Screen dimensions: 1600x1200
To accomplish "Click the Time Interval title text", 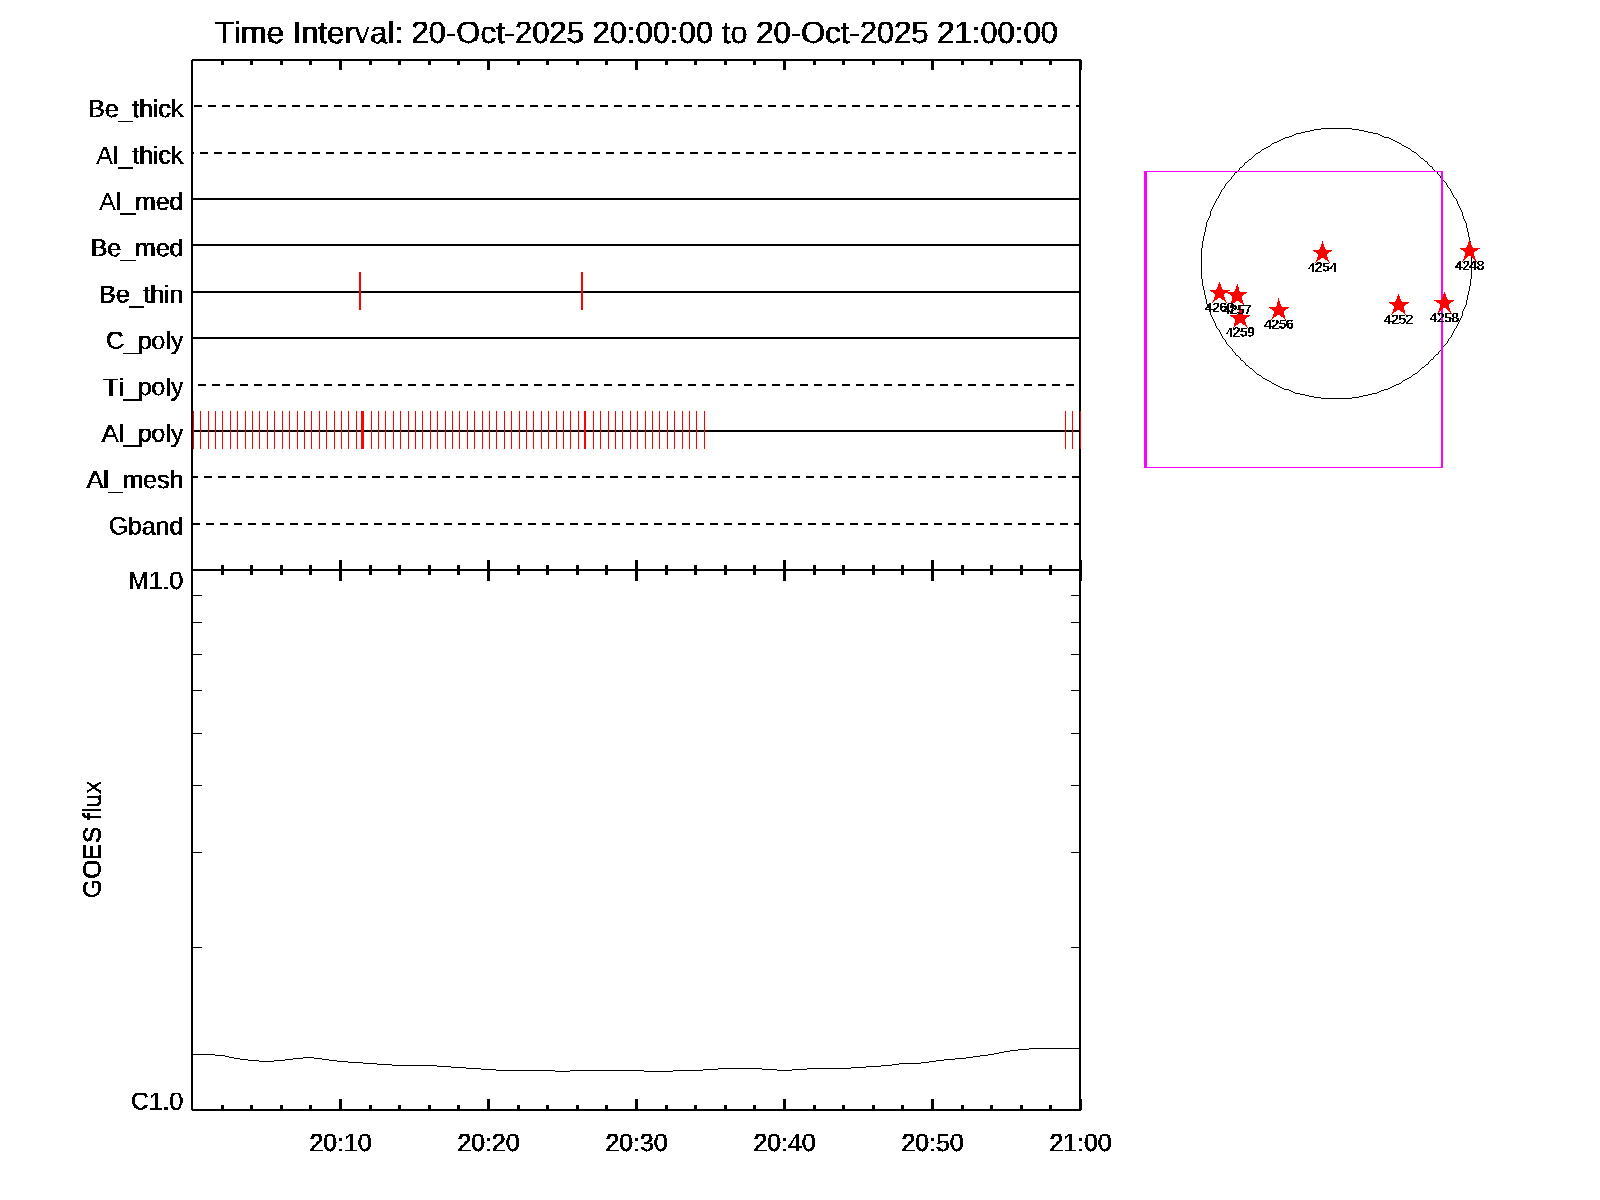I will click(636, 33).
